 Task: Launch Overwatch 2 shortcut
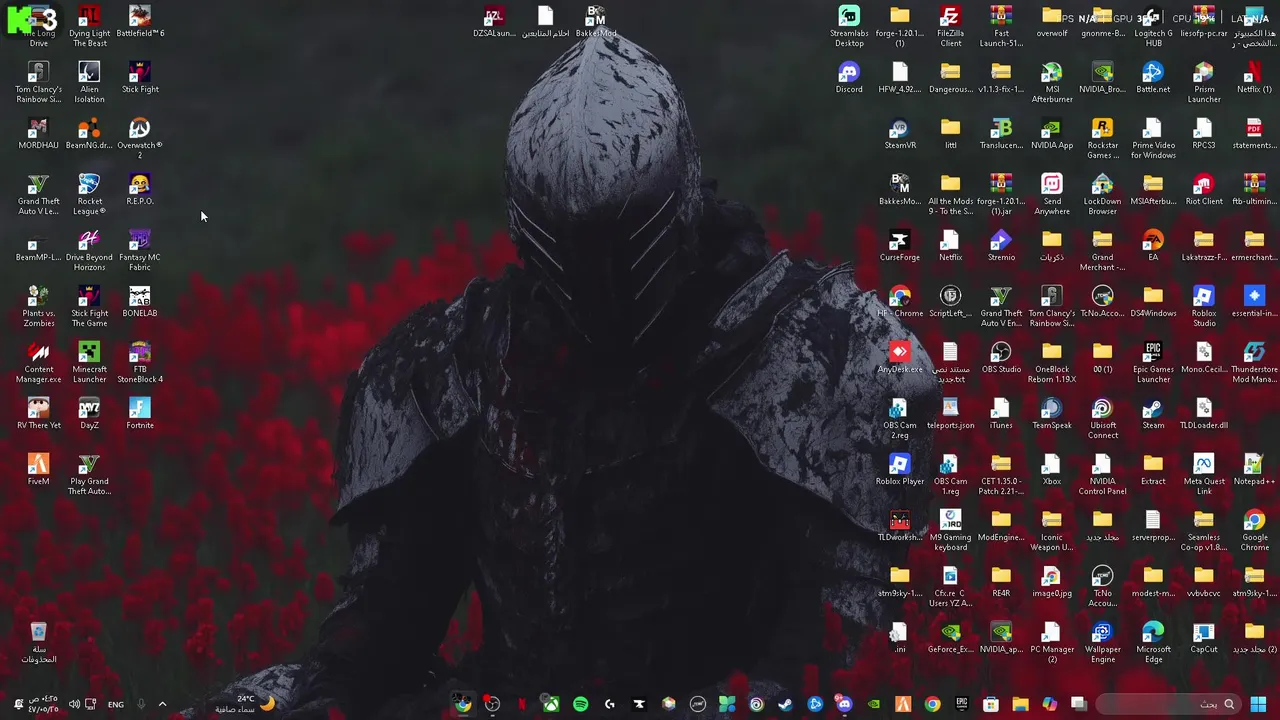tap(140, 139)
